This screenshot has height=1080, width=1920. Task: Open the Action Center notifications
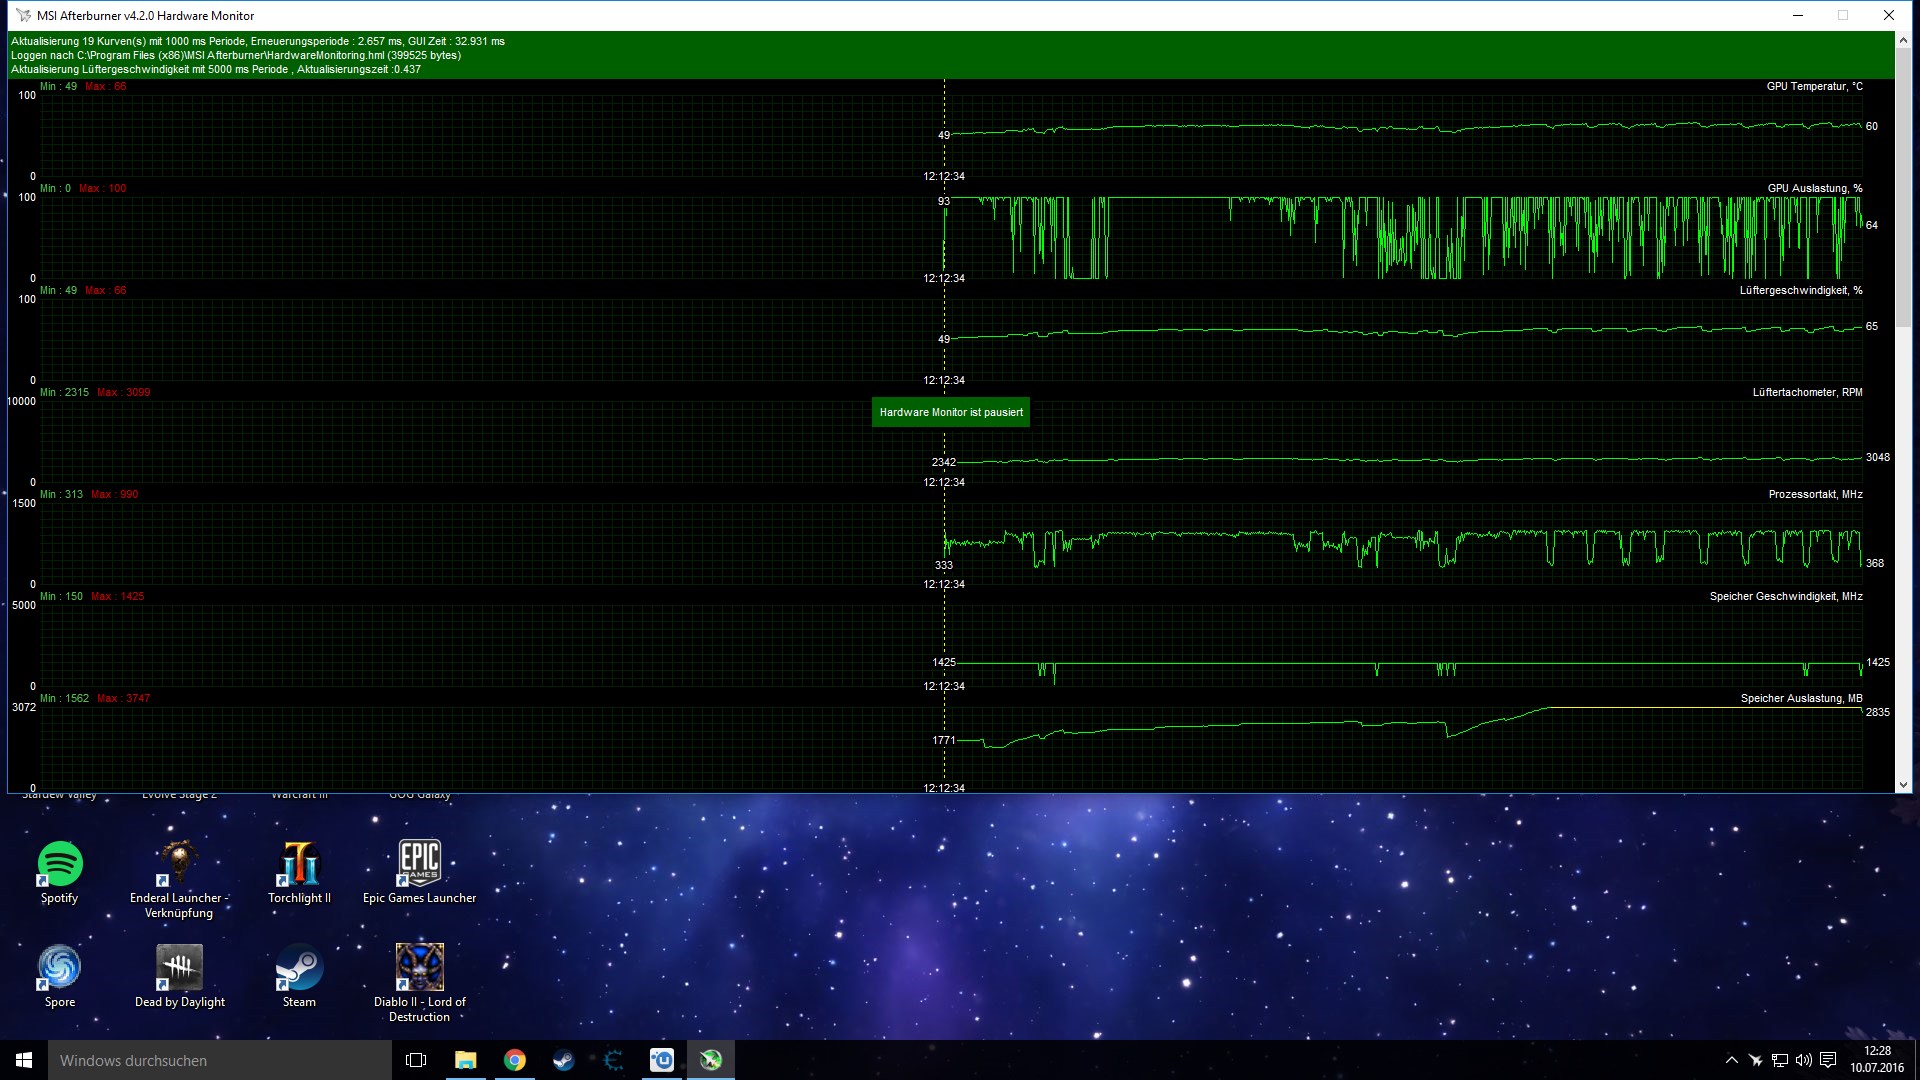pos(1828,1060)
